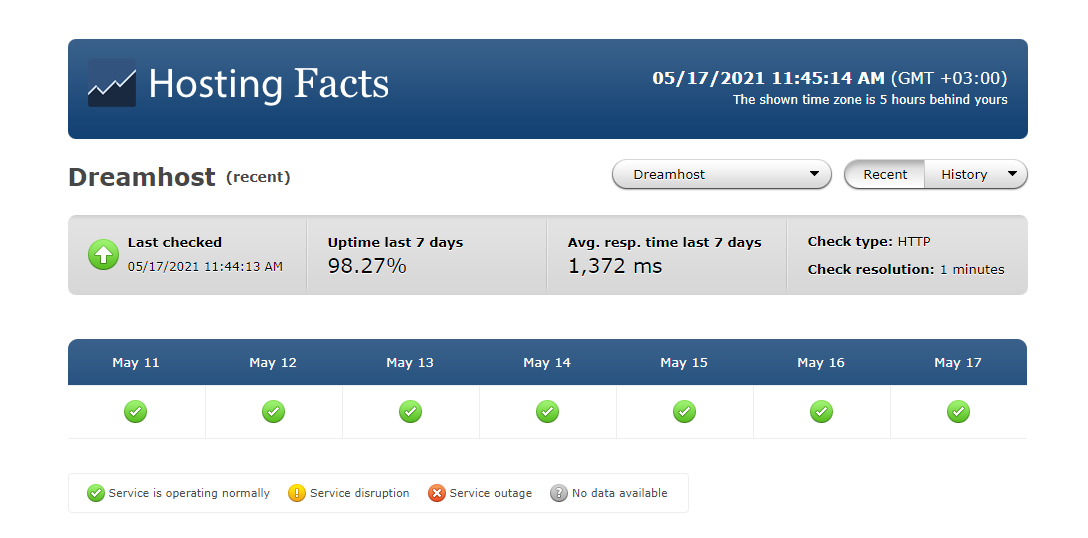
Task: Click the May 13 green check status icon
Action: pyautogui.click(x=410, y=412)
